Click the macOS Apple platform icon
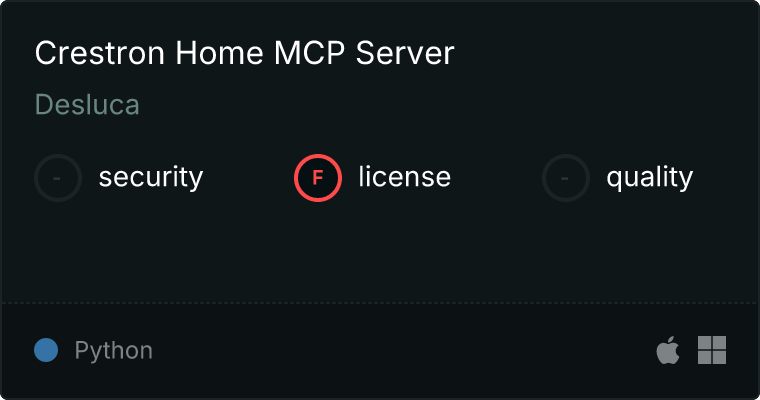Viewport: 760px width, 400px height. click(668, 350)
